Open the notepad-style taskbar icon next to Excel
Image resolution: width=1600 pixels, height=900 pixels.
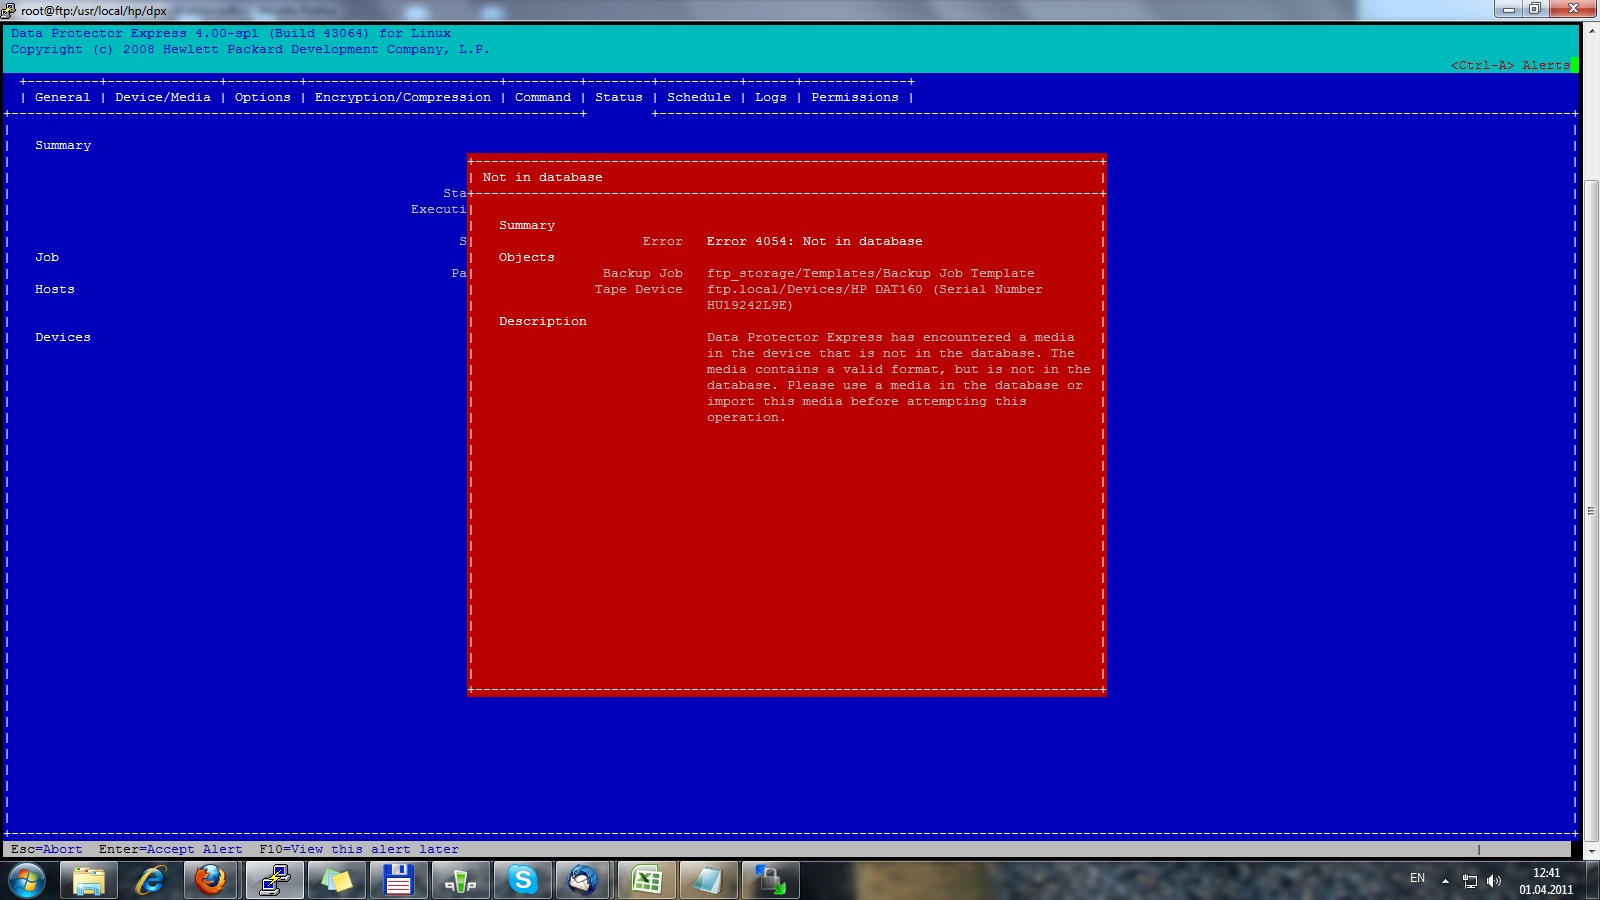pyautogui.click(x=708, y=881)
